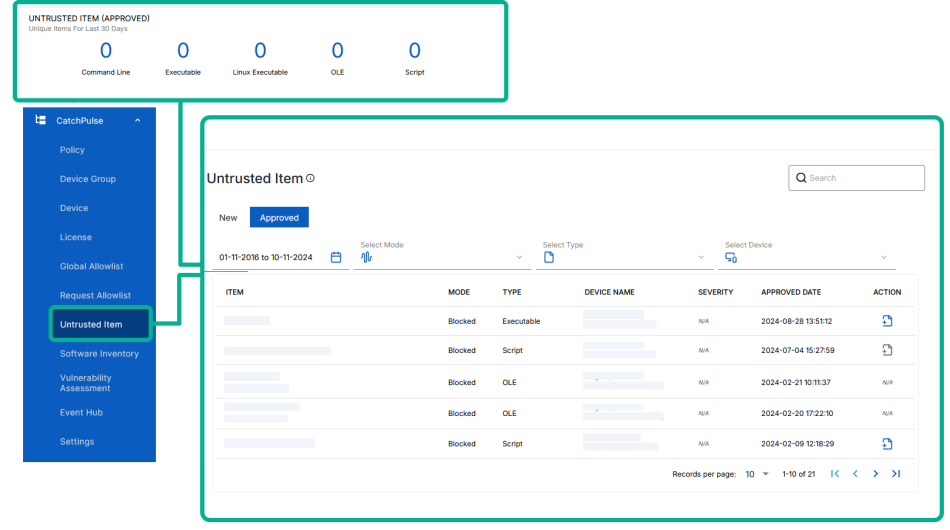Click the info icon next to Untrusted Item
This screenshot has height=530, width=950.
pyautogui.click(x=310, y=178)
